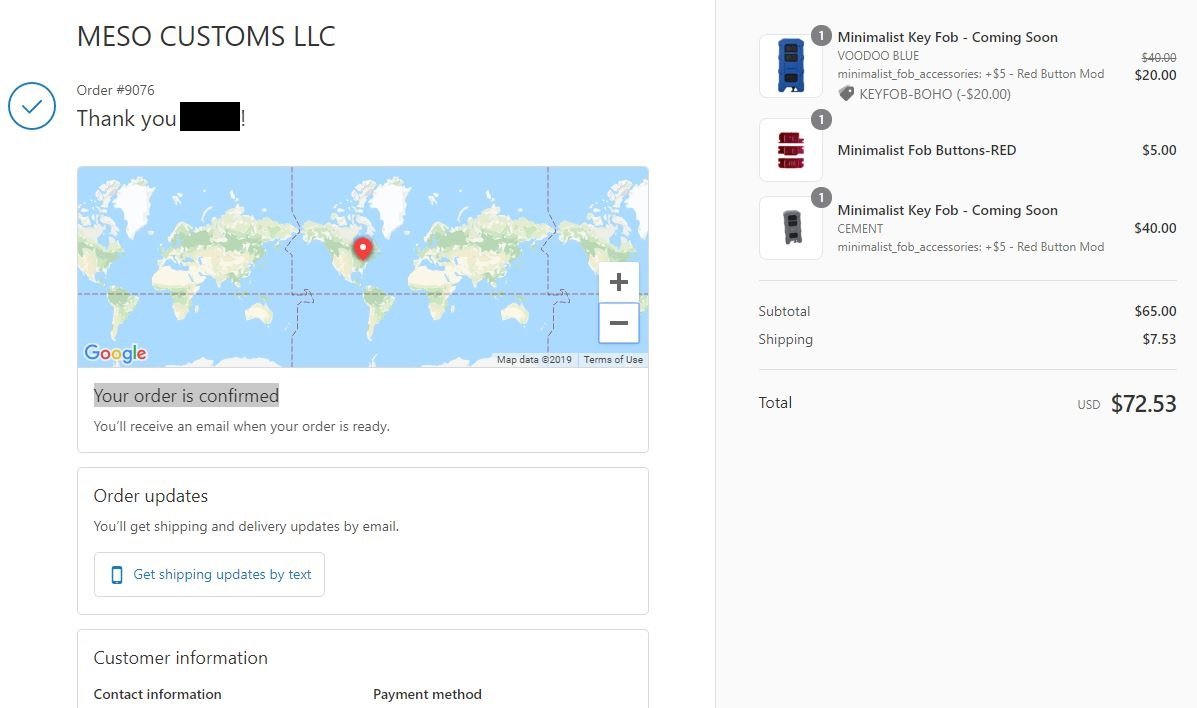1197x708 pixels.
Task: Get shipping updates by text
Action: pyautogui.click(x=209, y=574)
